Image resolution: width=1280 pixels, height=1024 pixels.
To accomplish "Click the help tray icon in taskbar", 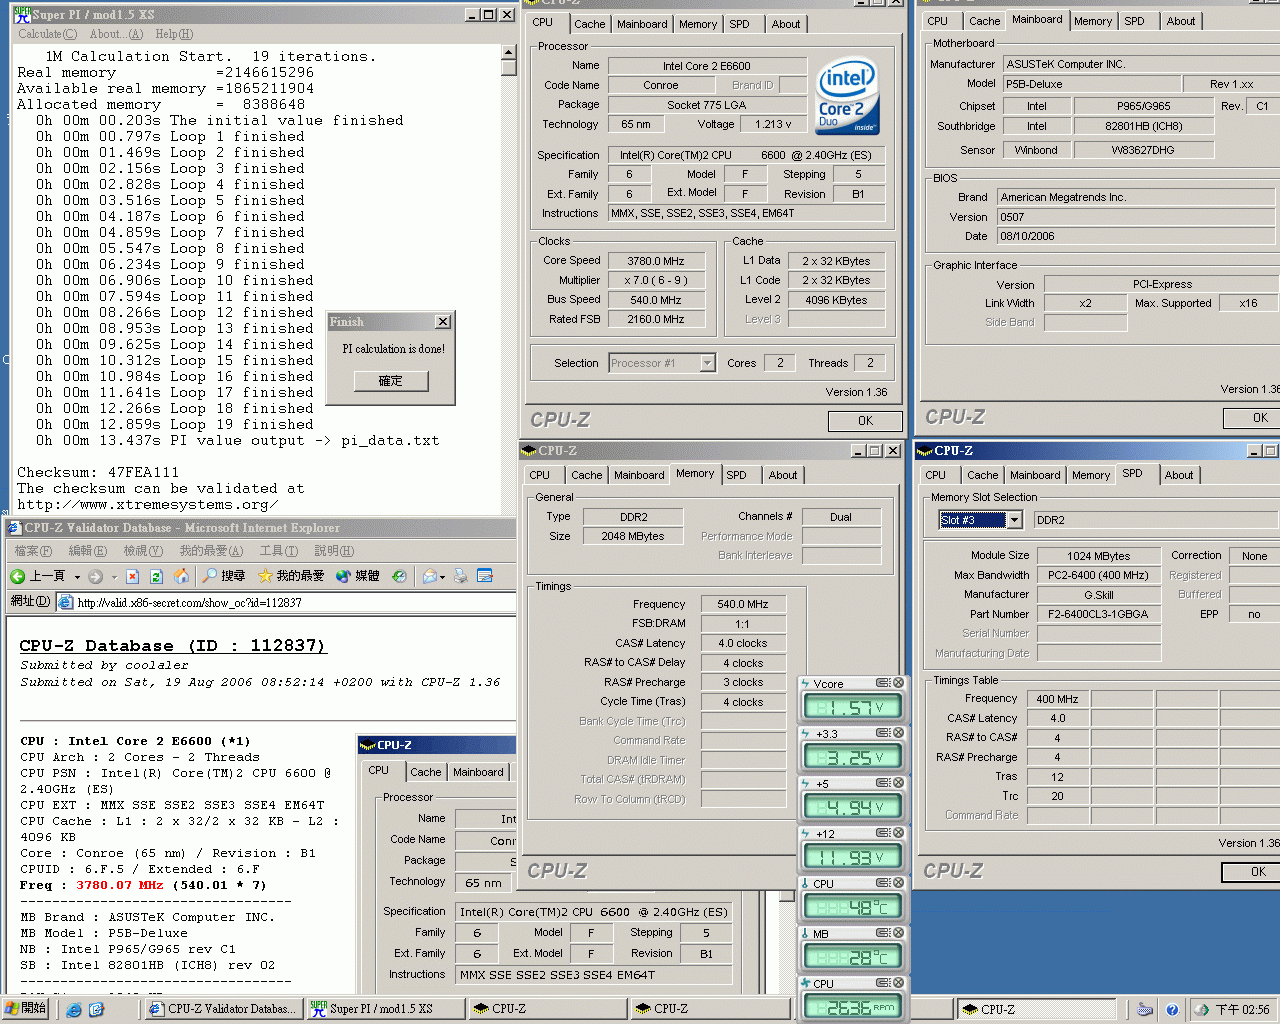I will [x=1172, y=1010].
